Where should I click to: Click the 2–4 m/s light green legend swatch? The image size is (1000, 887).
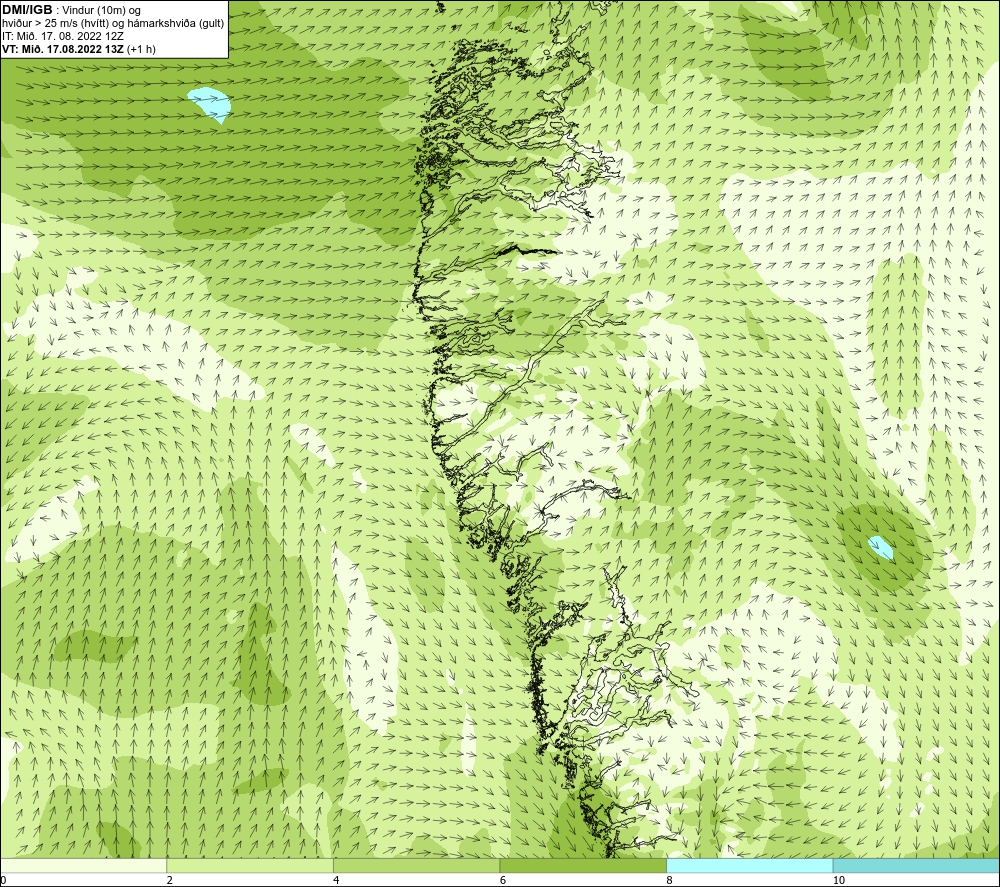(x=250, y=865)
